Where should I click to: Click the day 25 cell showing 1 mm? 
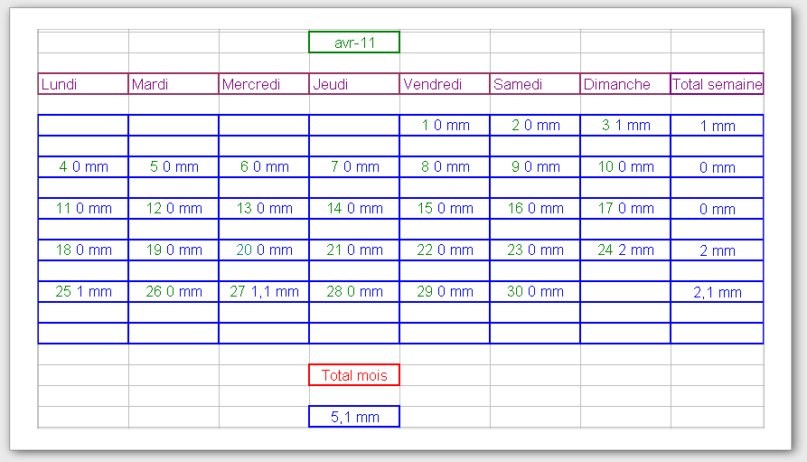point(83,292)
